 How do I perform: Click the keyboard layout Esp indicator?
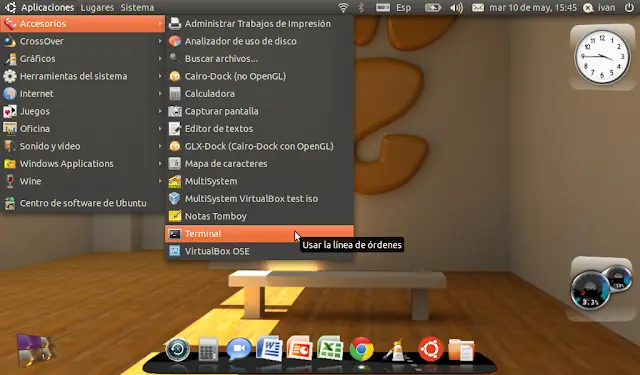[394, 7]
